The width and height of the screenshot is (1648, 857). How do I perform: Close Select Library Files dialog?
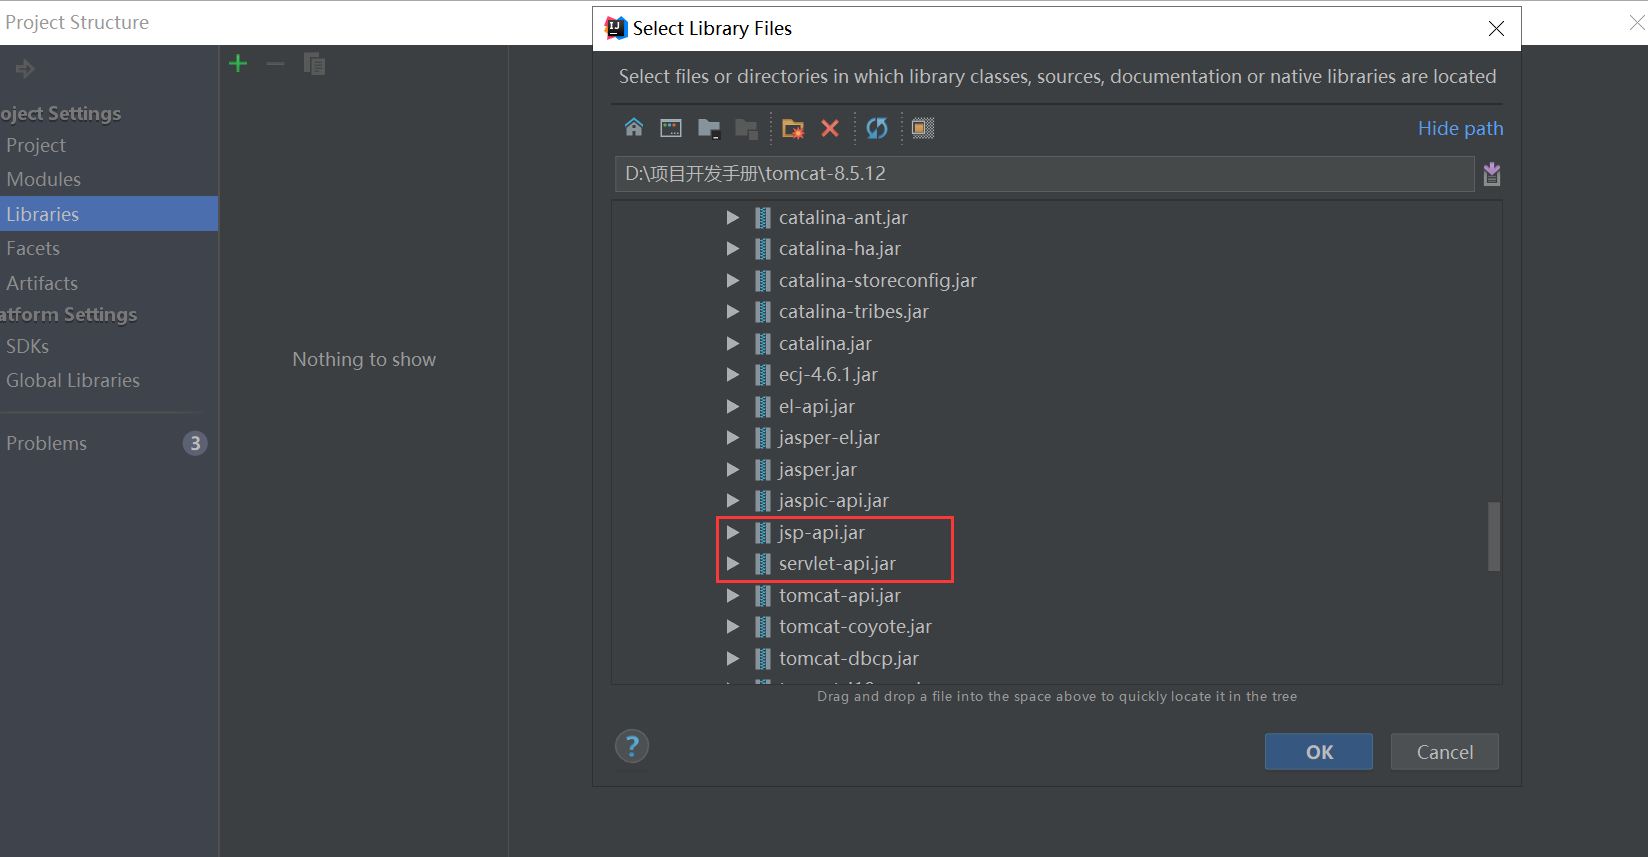point(1496,29)
